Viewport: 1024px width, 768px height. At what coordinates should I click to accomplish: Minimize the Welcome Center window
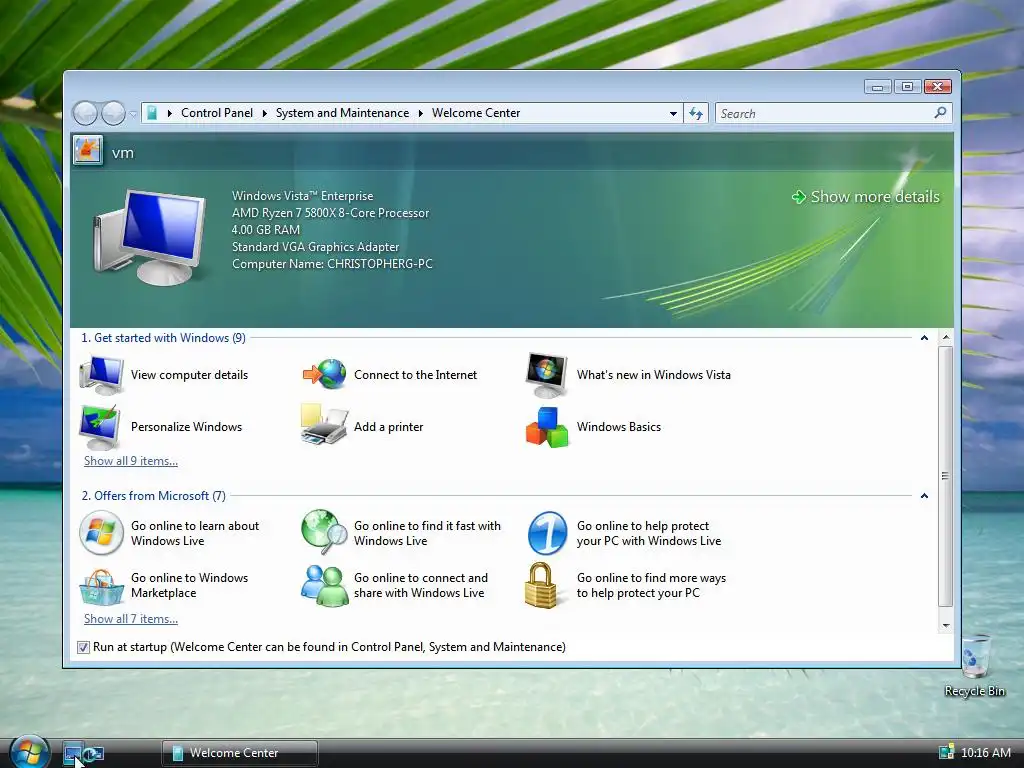[x=878, y=86]
